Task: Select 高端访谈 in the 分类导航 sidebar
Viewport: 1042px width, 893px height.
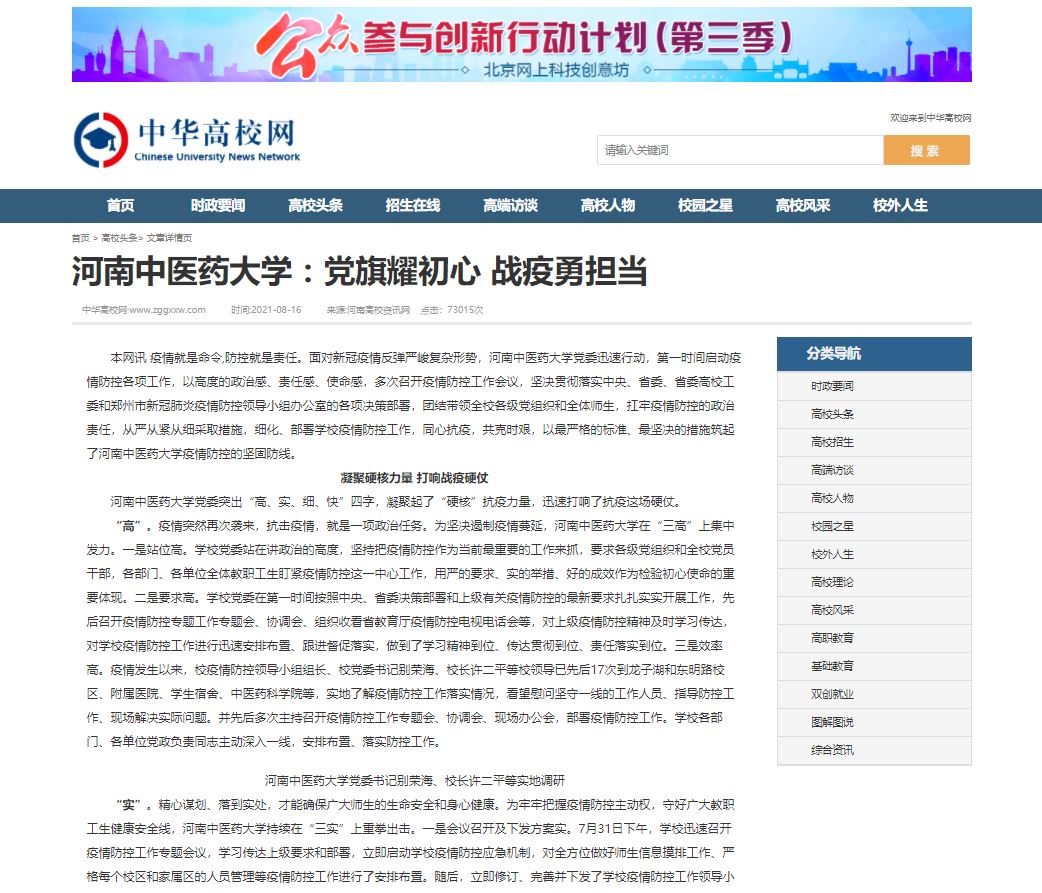Action: 875,470
